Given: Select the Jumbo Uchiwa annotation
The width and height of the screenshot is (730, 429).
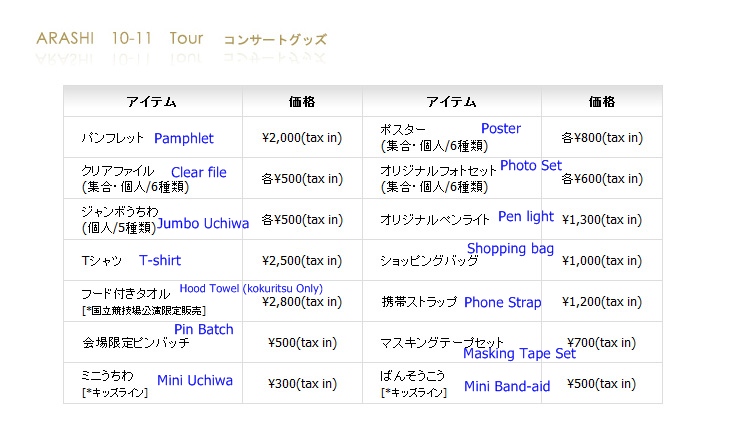Looking at the screenshot, I should [x=203, y=224].
